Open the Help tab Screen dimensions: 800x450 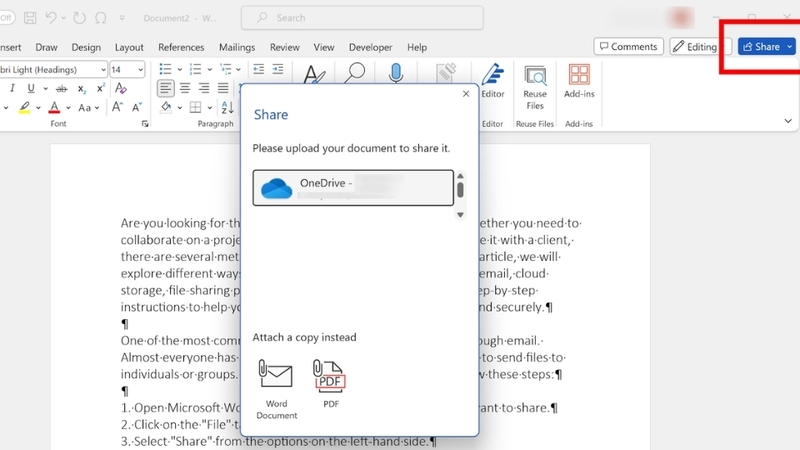pyautogui.click(x=417, y=47)
